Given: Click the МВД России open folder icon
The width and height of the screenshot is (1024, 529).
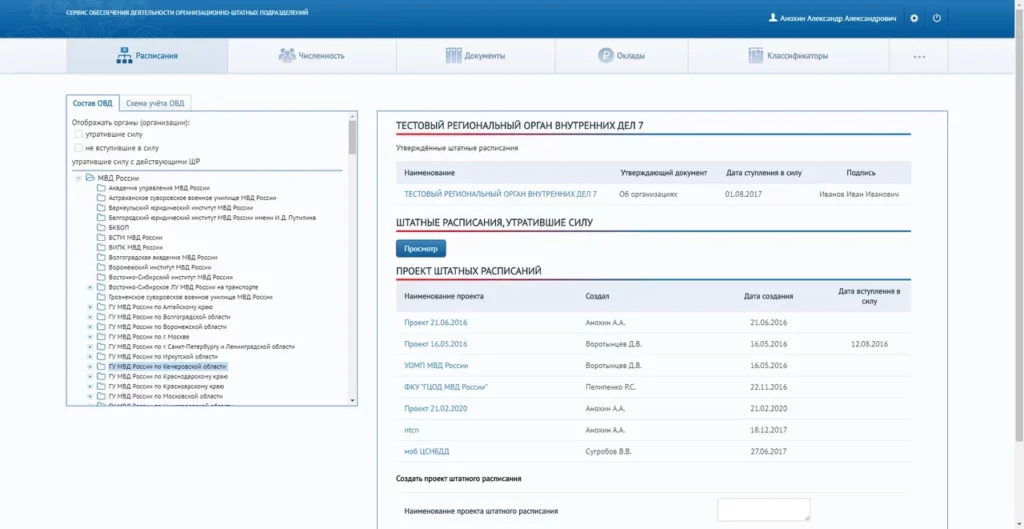Looking at the screenshot, I should [x=90, y=178].
